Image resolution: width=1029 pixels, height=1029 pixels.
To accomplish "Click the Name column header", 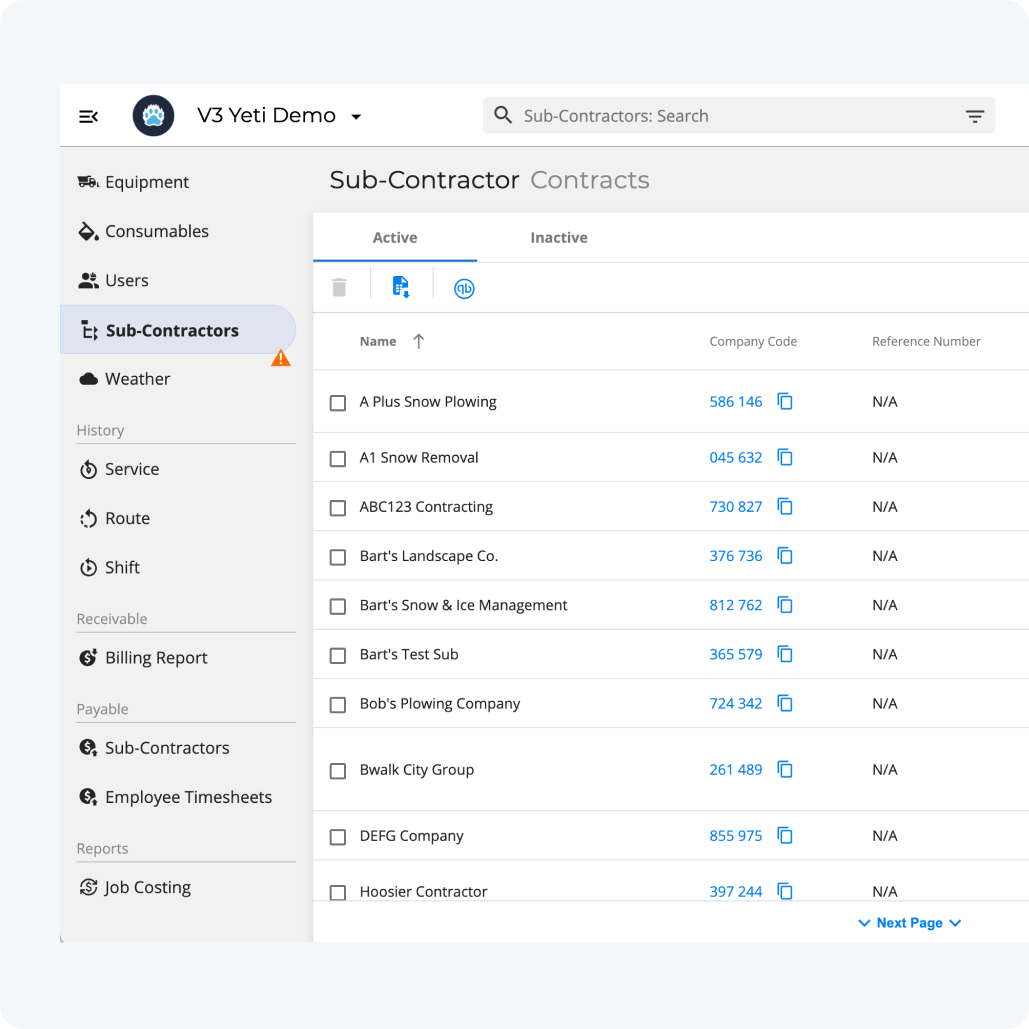I will [378, 341].
